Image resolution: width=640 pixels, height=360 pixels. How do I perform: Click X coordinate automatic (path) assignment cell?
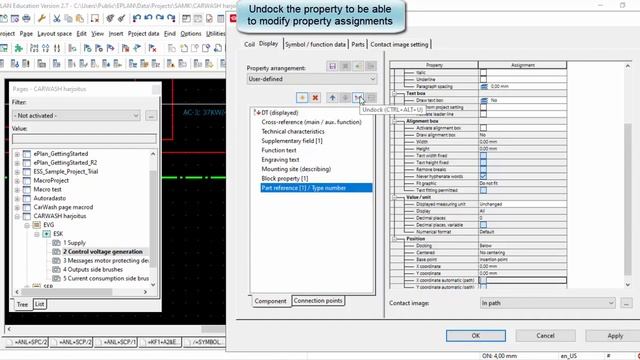pyautogui.click(x=522, y=280)
